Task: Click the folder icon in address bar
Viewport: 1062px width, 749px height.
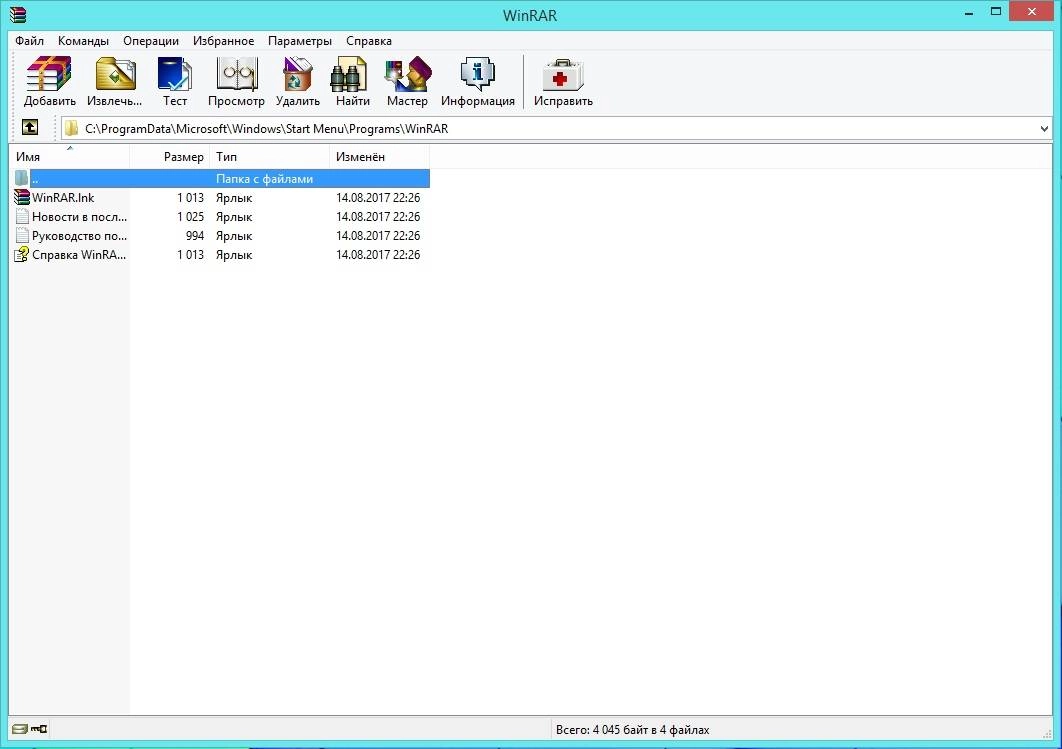Action: (x=72, y=129)
